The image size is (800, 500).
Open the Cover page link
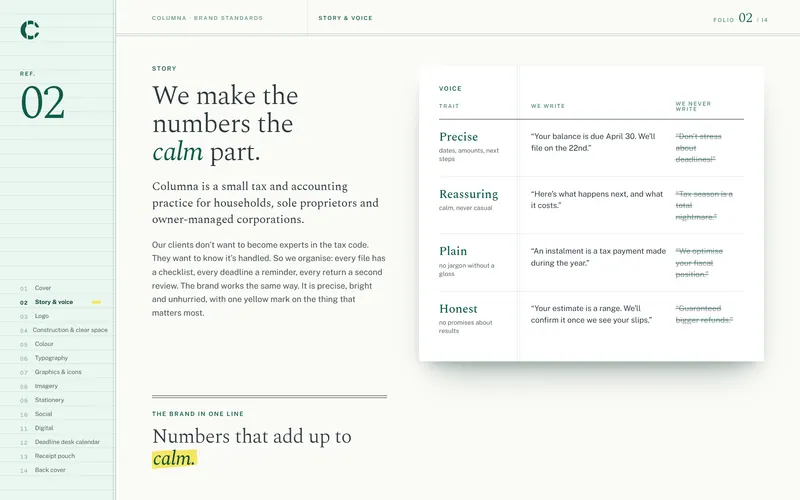[43, 288]
